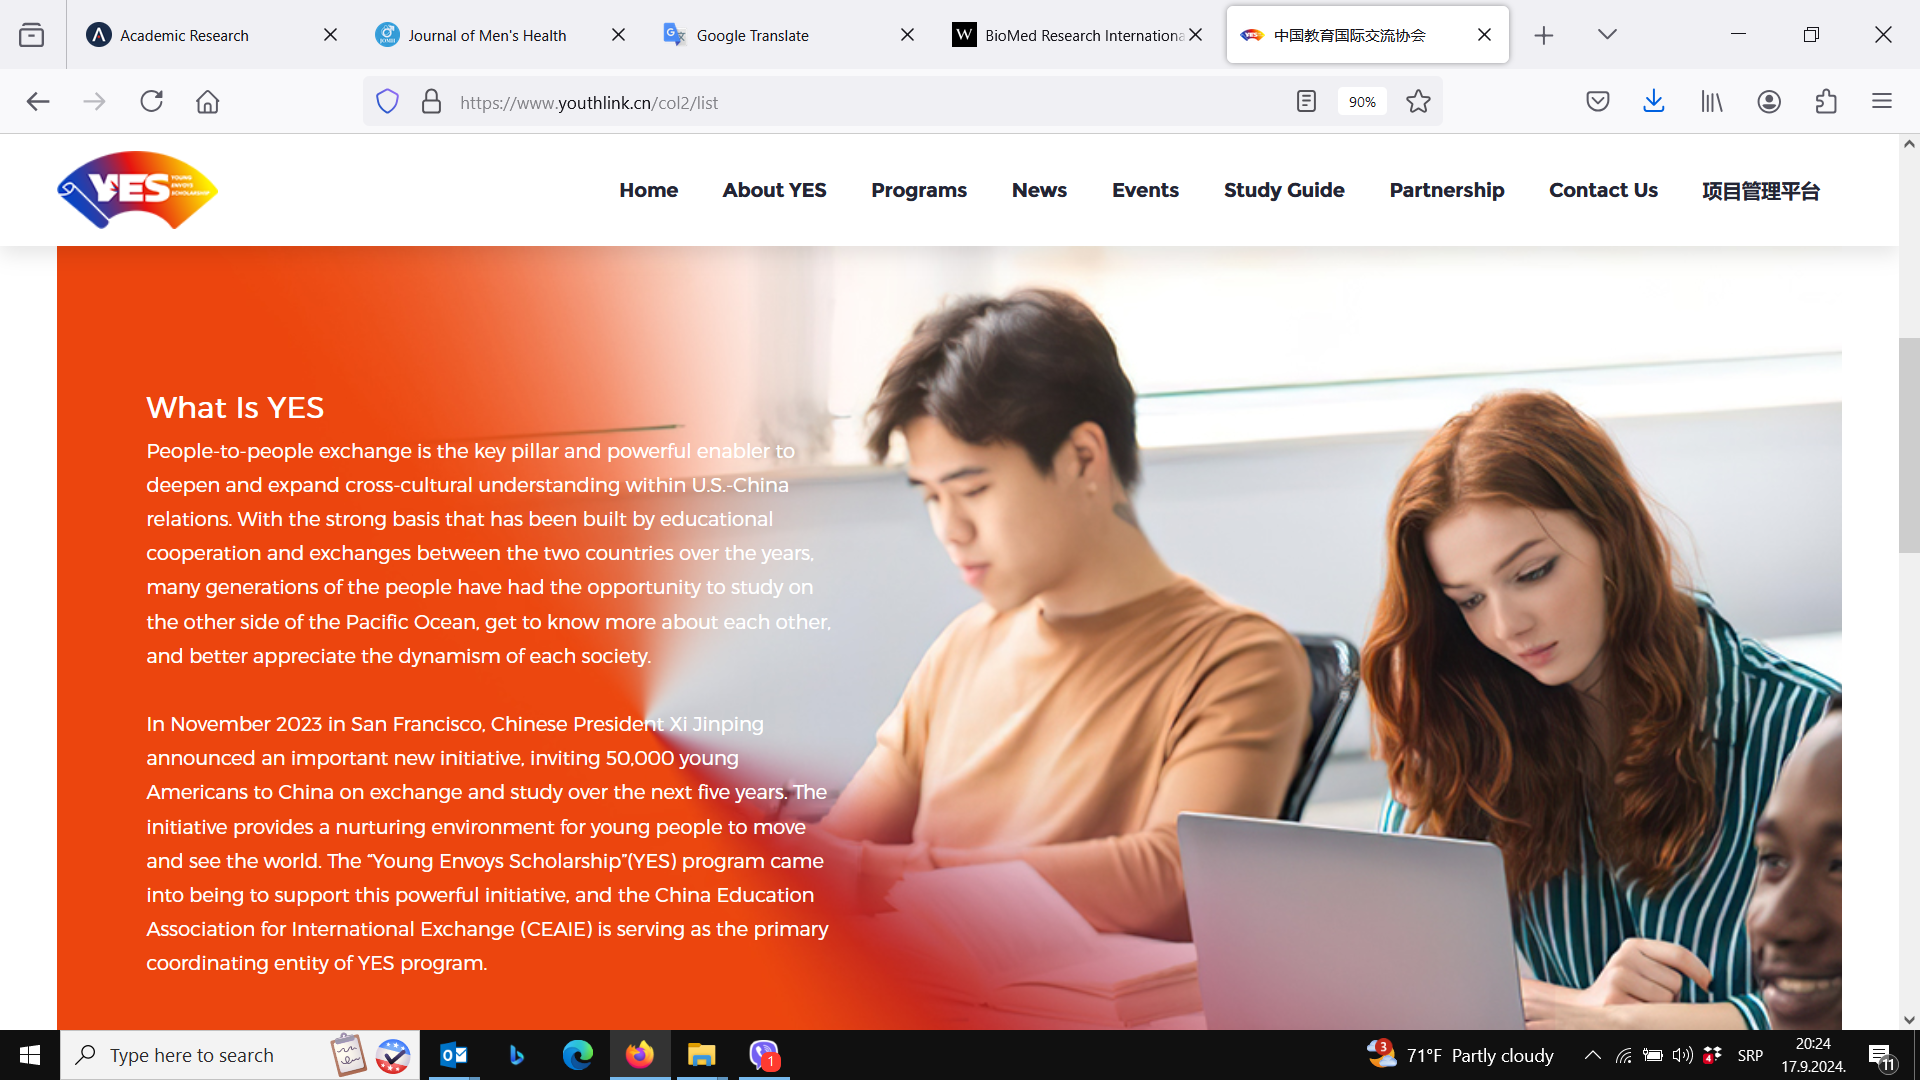1920x1080 pixels.
Task: Go to the Events page
Action: (x=1145, y=190)
